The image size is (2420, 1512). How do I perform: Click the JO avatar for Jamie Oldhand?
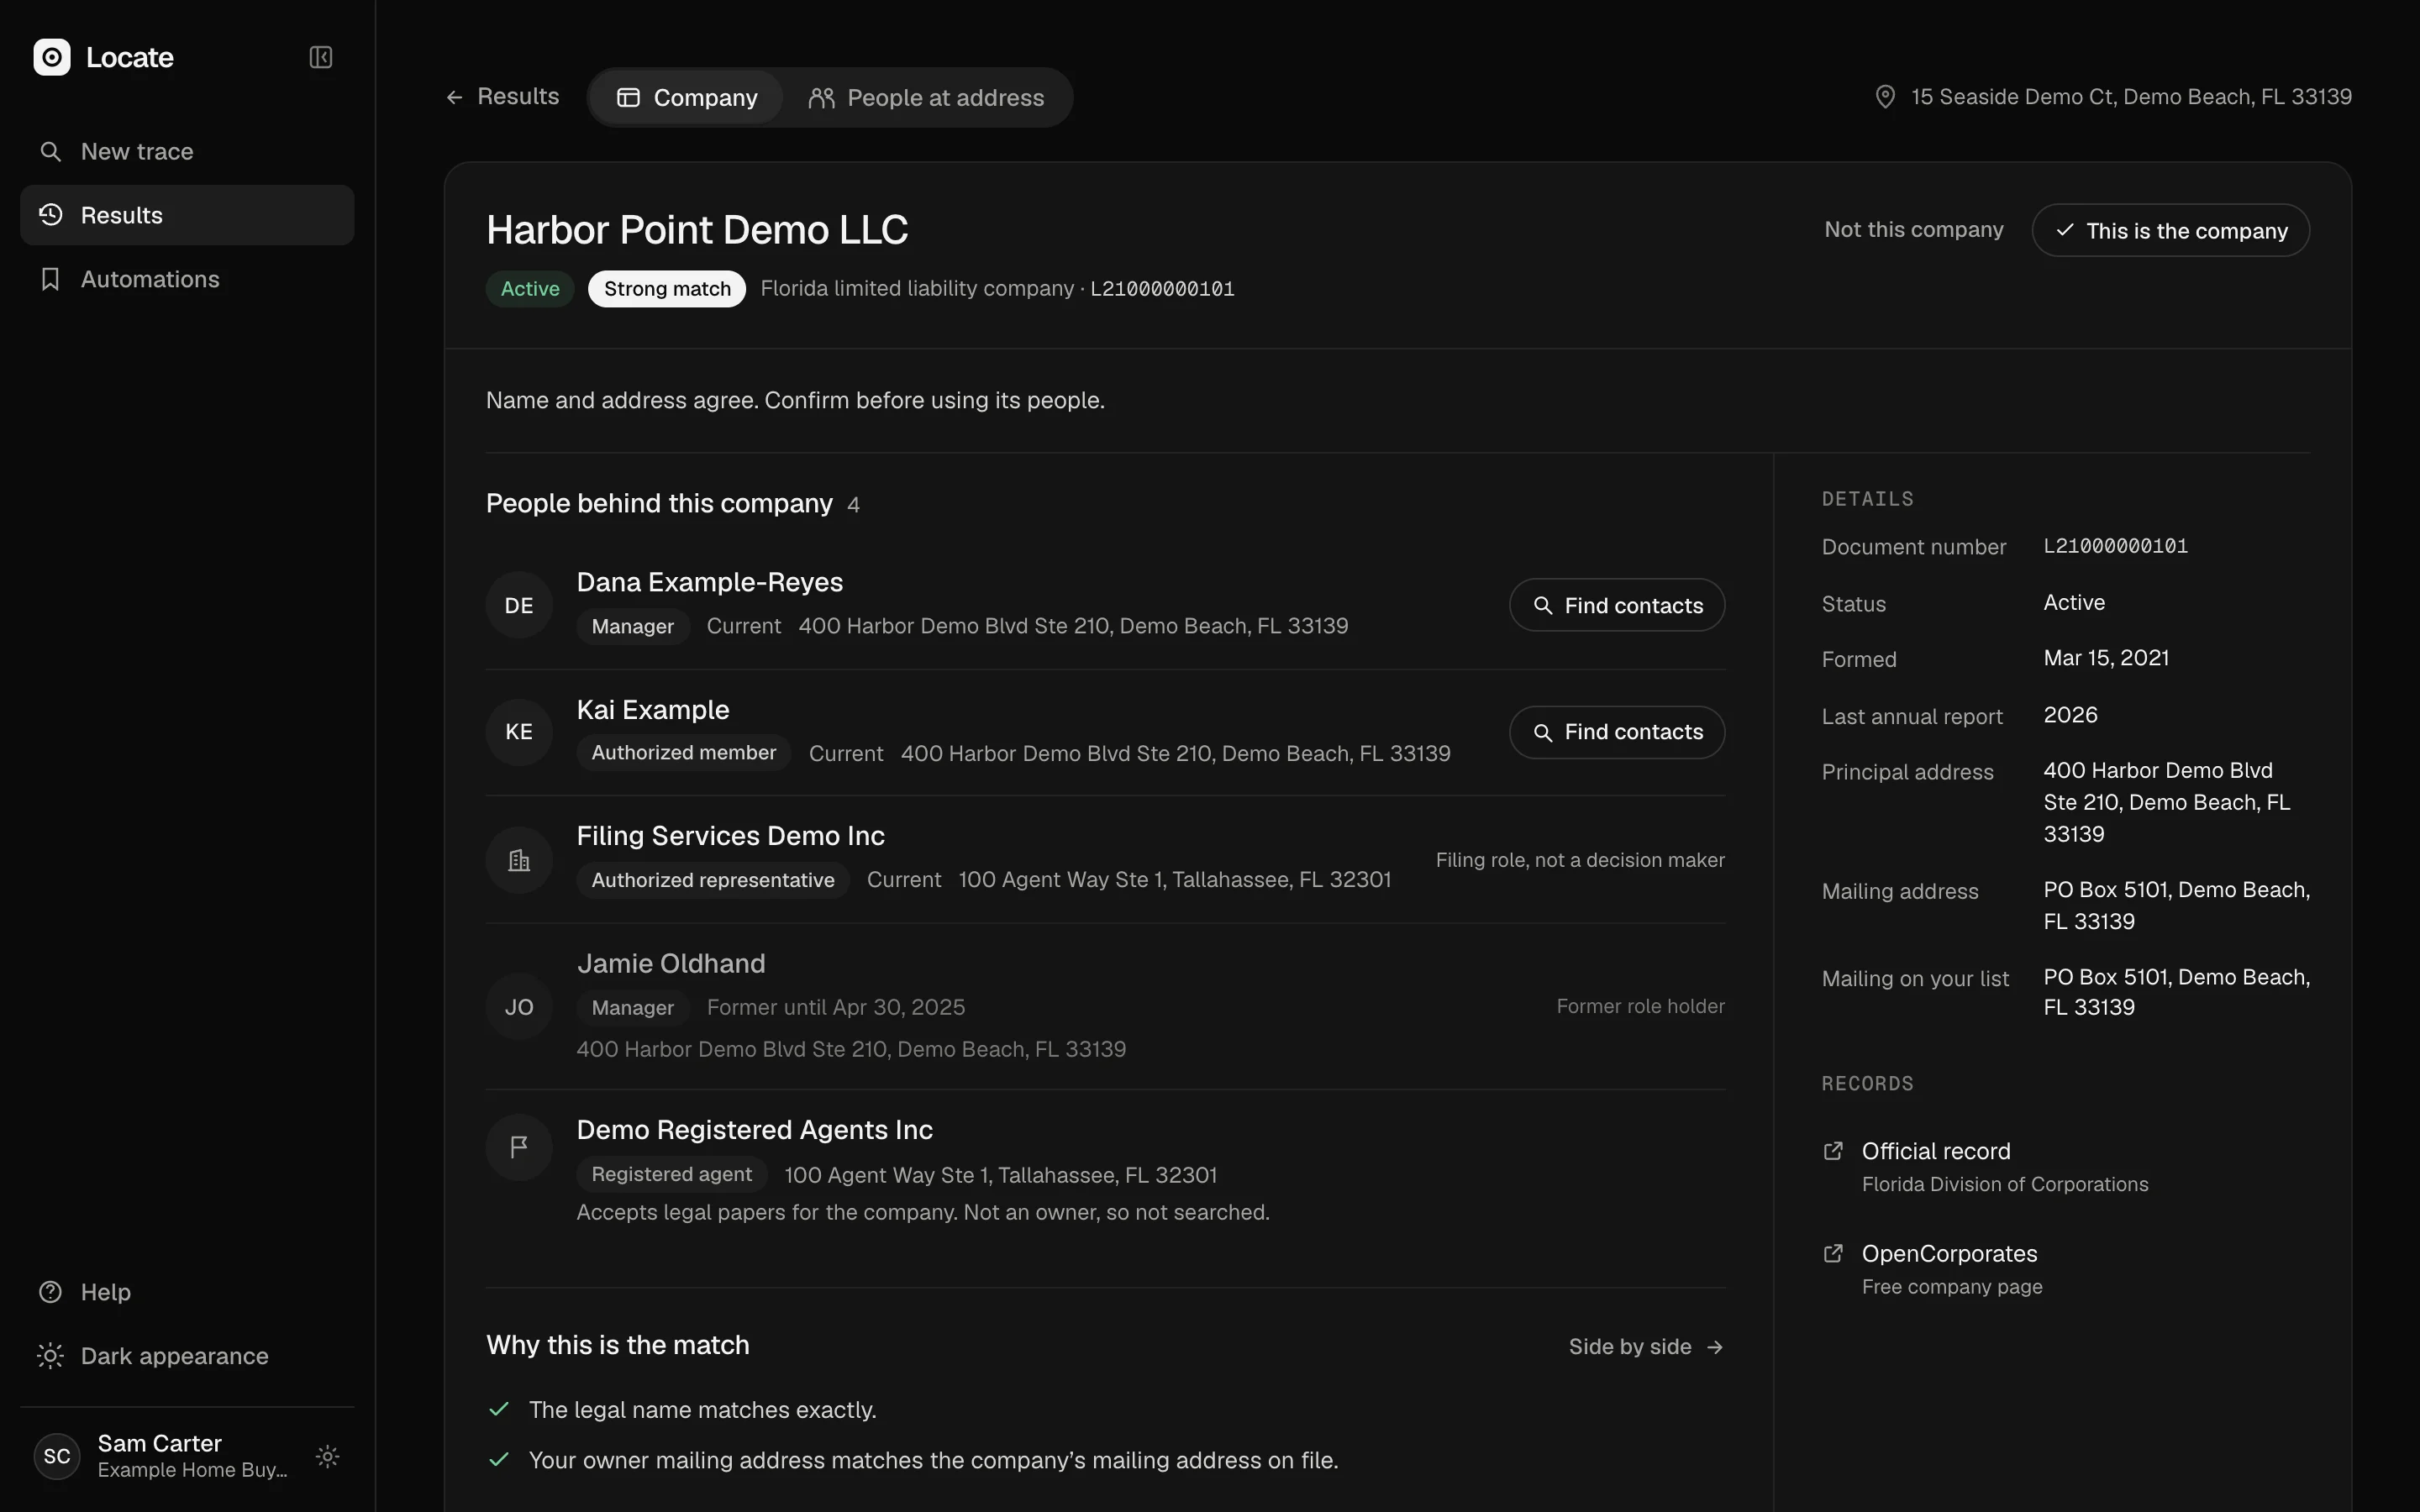coord(519,1007)
